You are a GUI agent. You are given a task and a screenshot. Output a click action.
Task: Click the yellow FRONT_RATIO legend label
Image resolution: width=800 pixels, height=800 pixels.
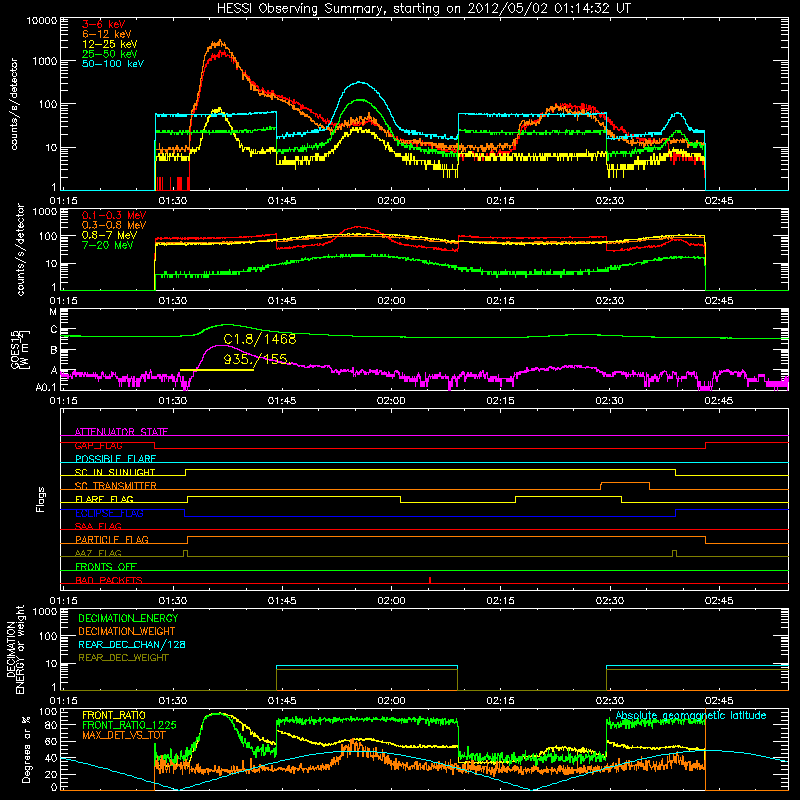pyautogui.click(x=114, y=715)
